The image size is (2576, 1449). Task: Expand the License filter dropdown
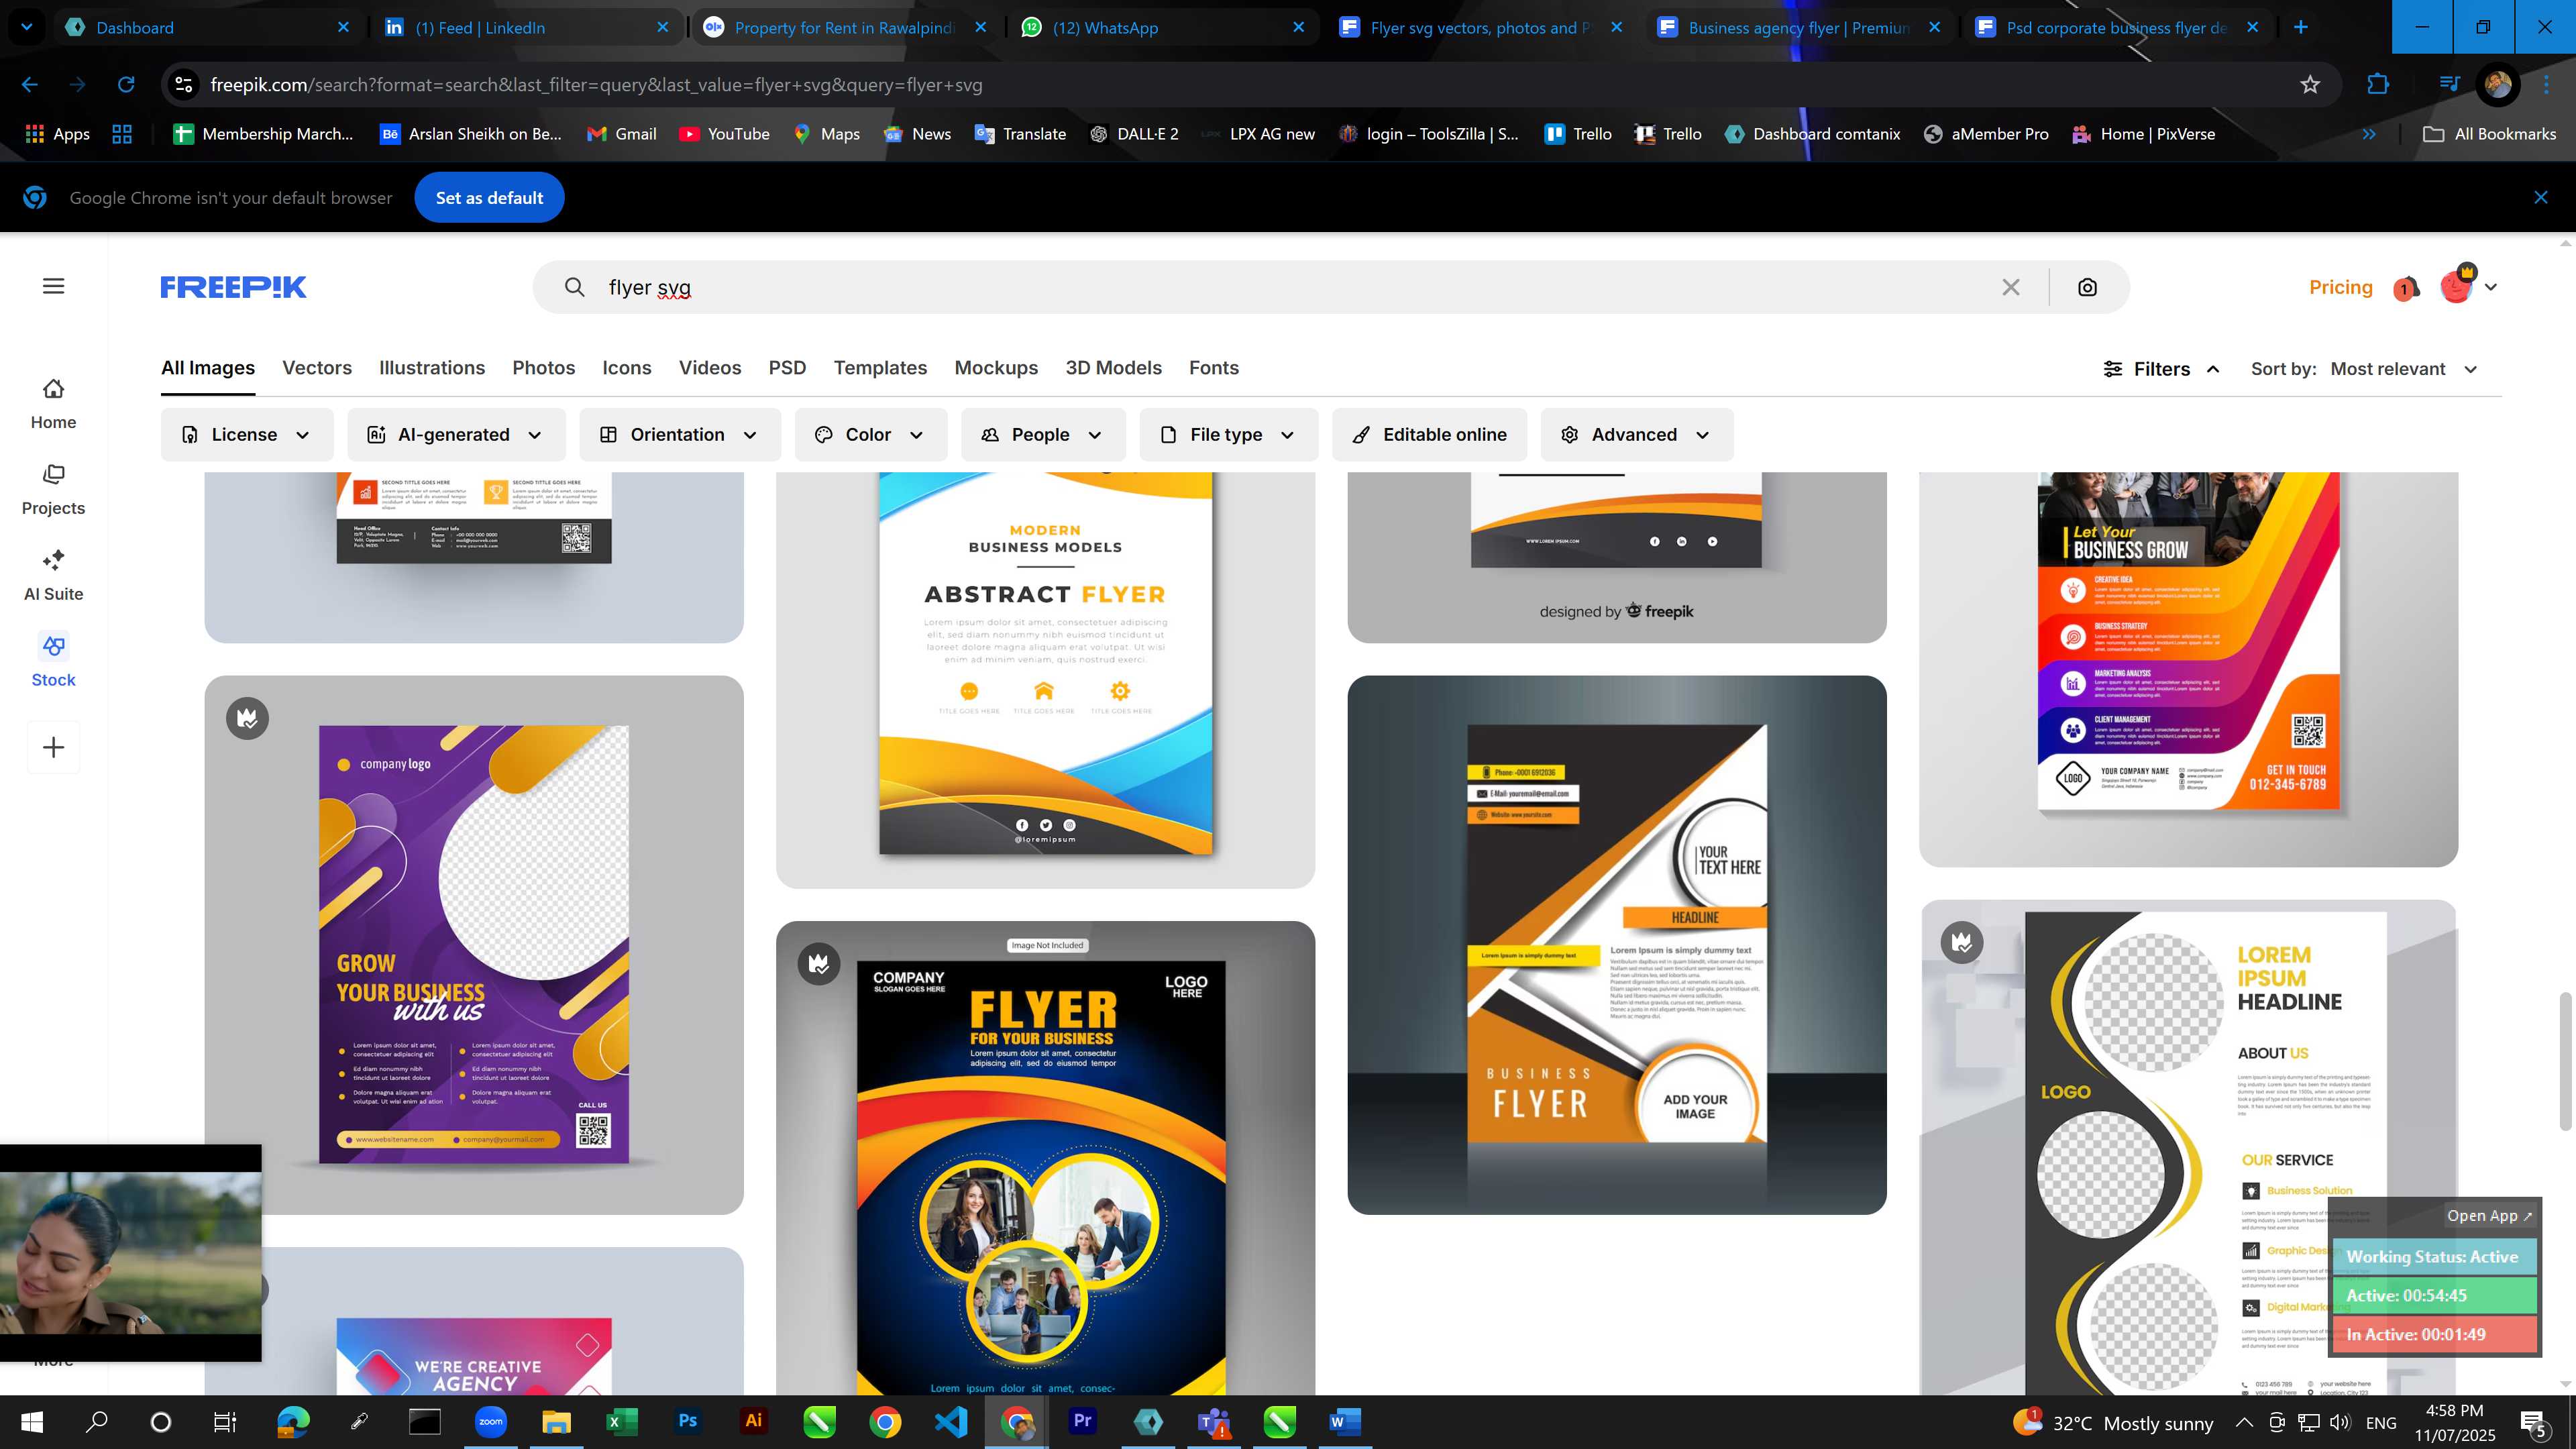click(246, 435)
